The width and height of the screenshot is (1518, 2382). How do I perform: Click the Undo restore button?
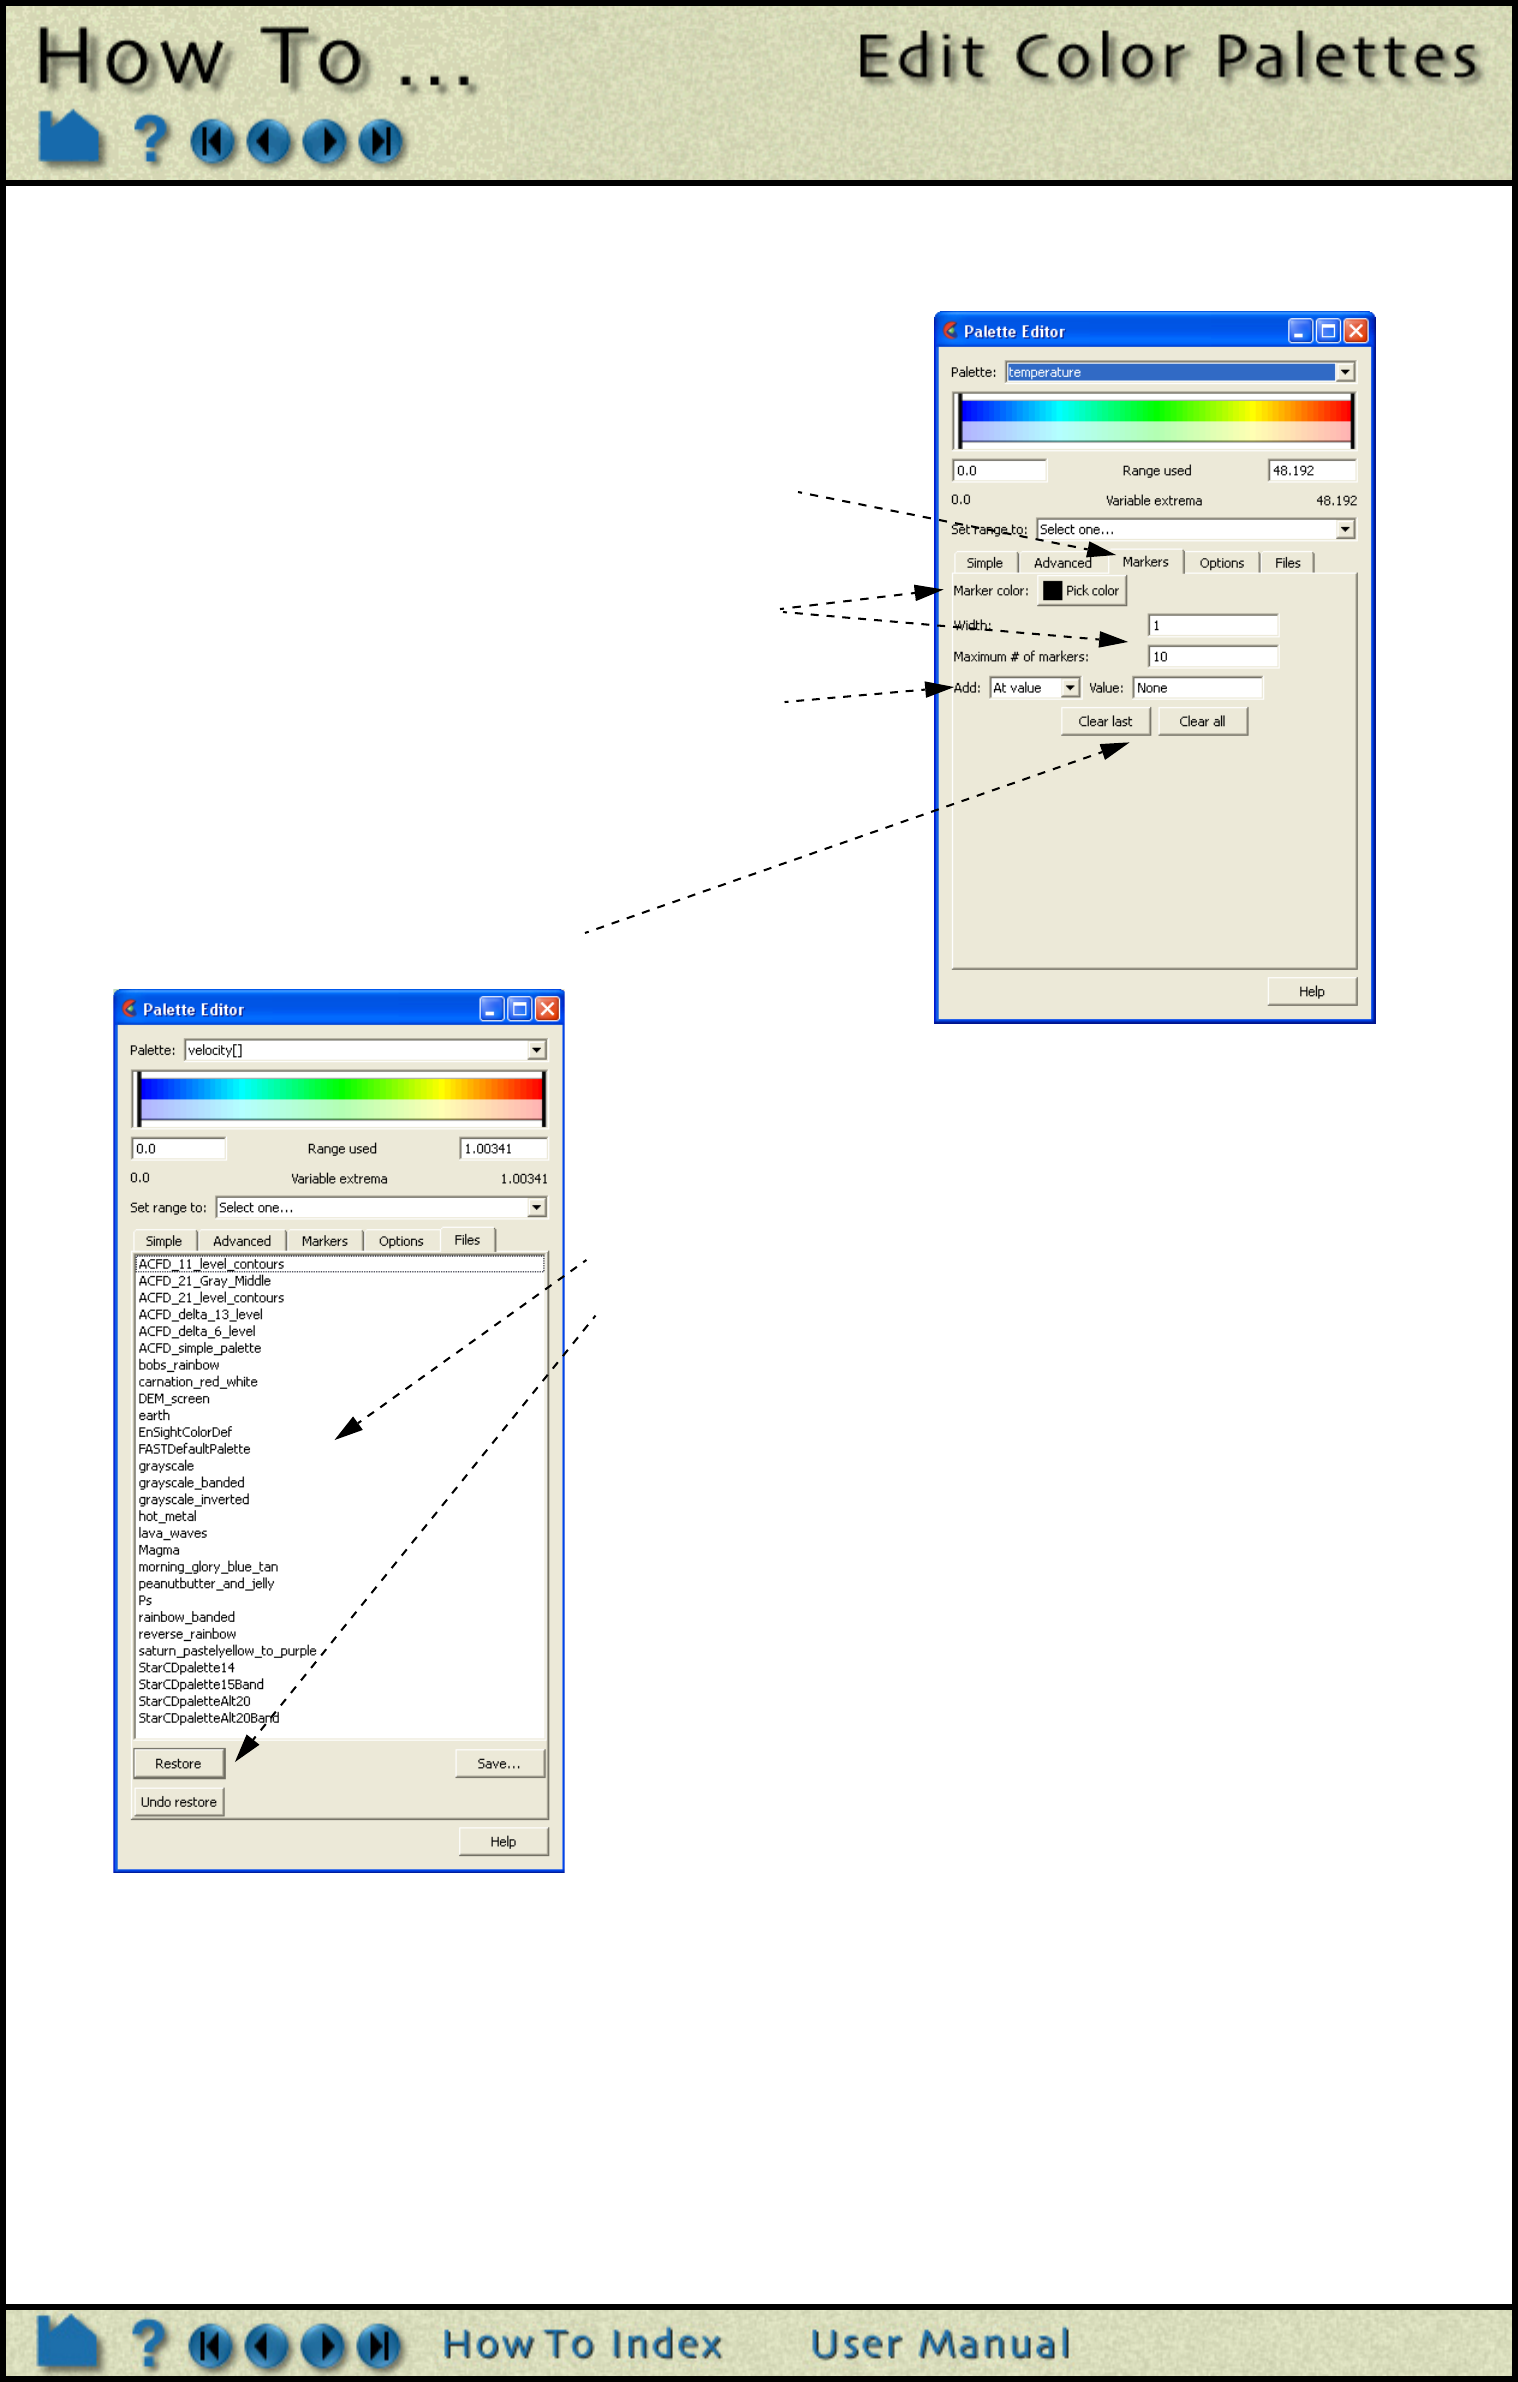(178, 1802)
